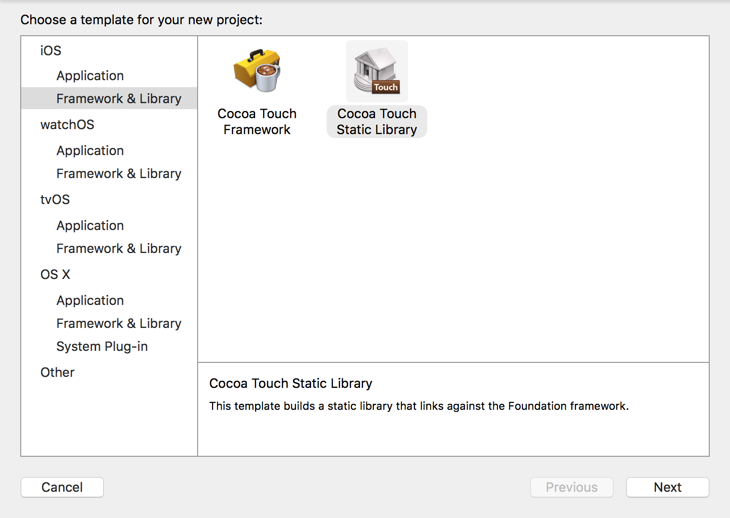Show tvOS Framework & Library templates

(x=119, y=248)
